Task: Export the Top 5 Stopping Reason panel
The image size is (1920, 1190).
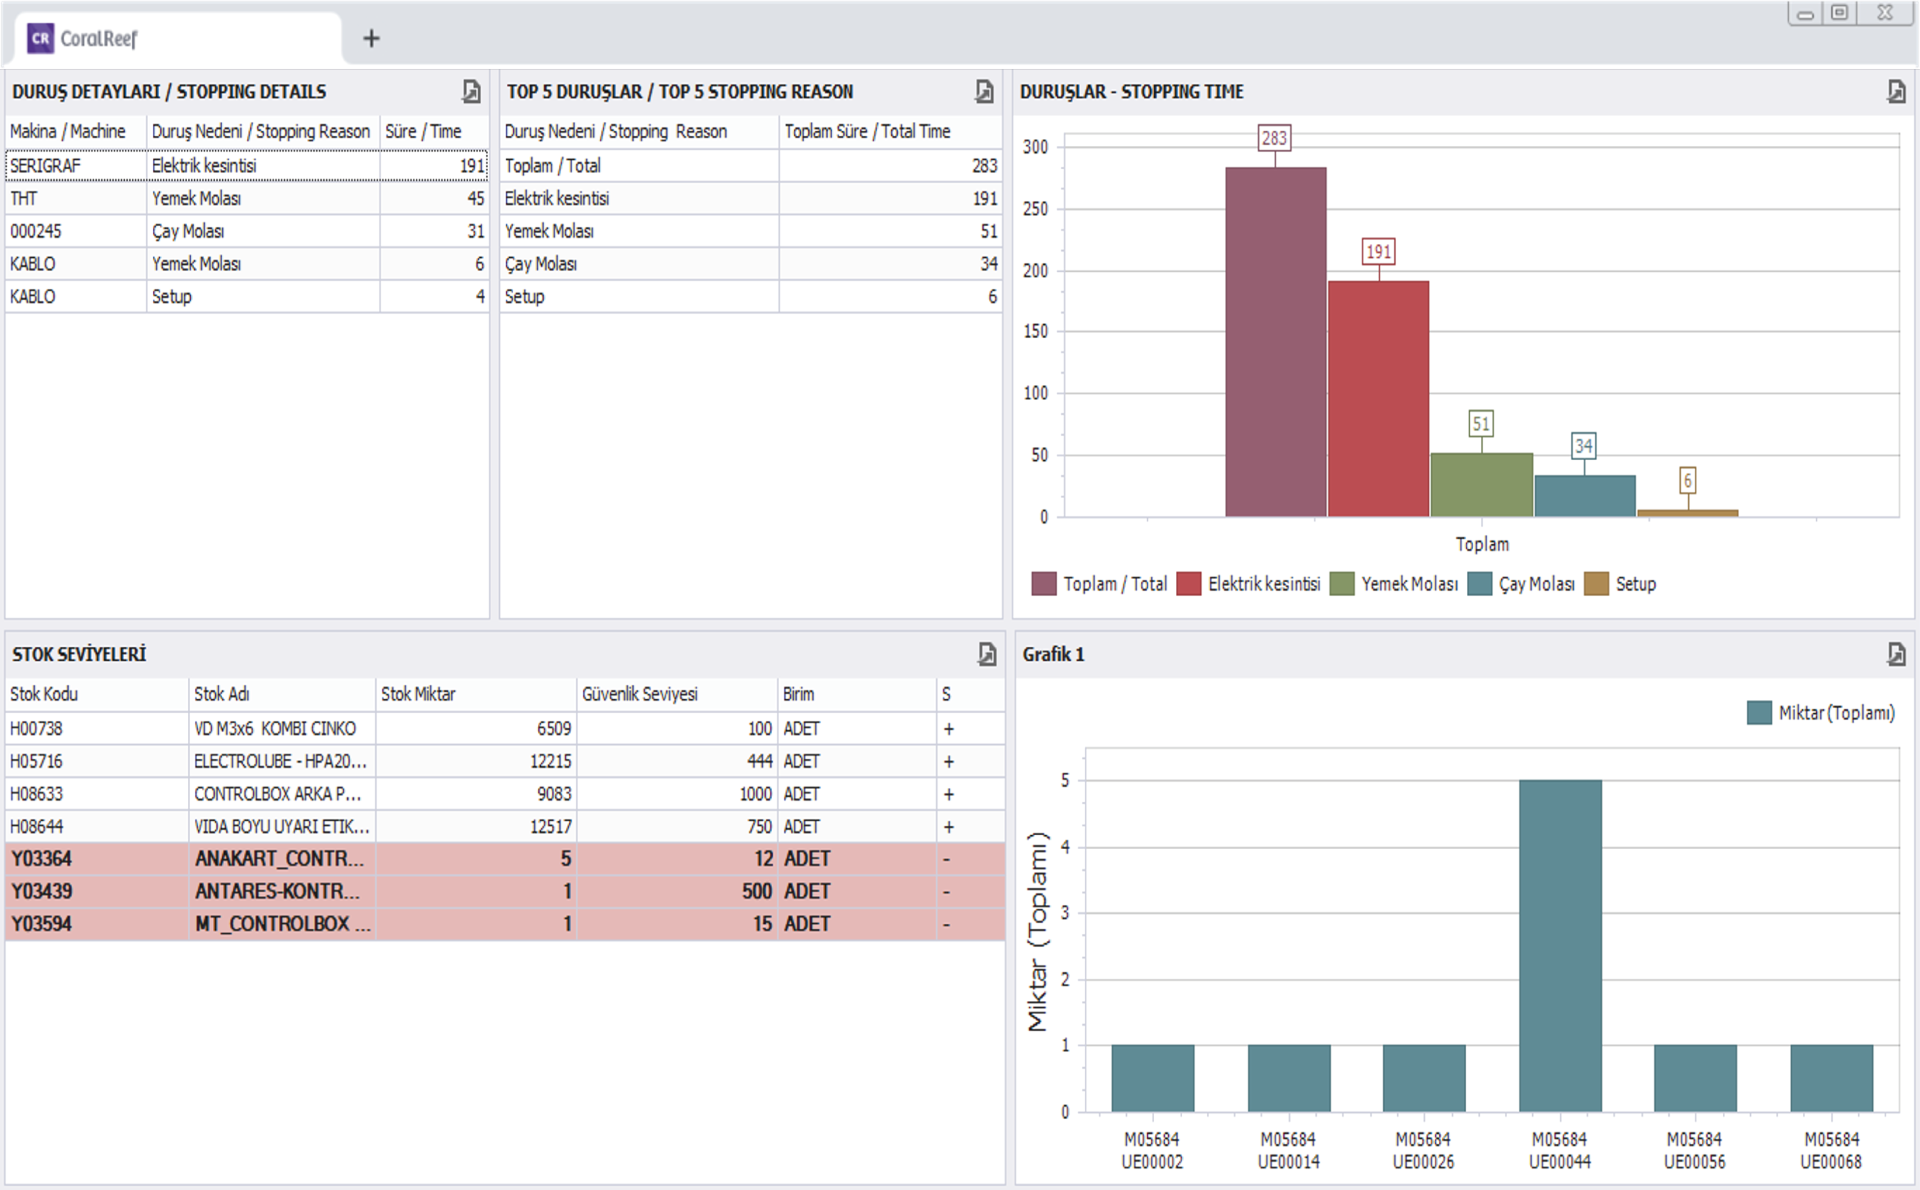Action: [984, 92]
